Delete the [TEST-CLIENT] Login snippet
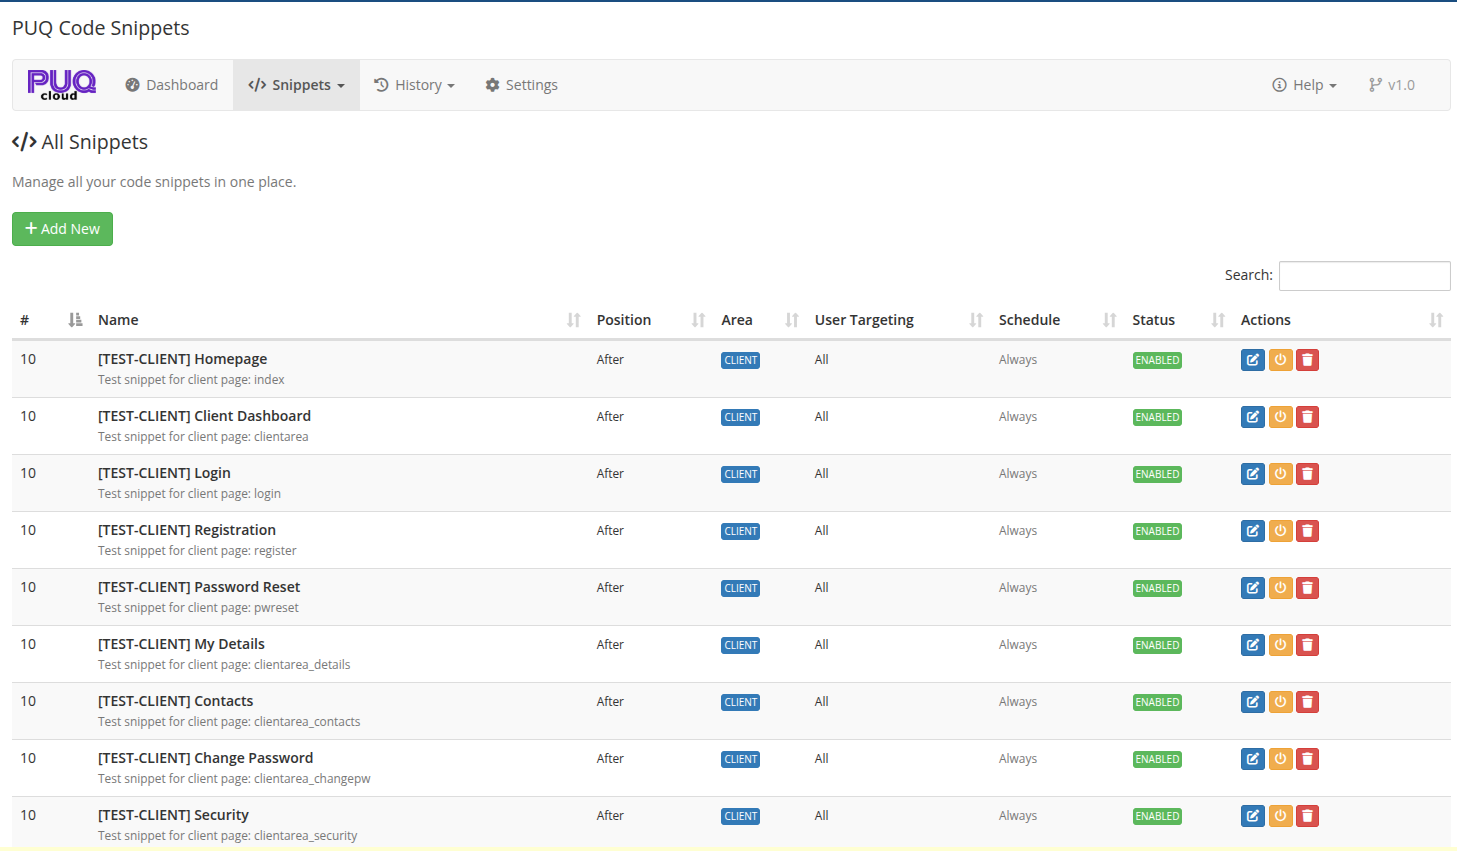This screenshot has height=851, width=1457. pos(1307,473)
